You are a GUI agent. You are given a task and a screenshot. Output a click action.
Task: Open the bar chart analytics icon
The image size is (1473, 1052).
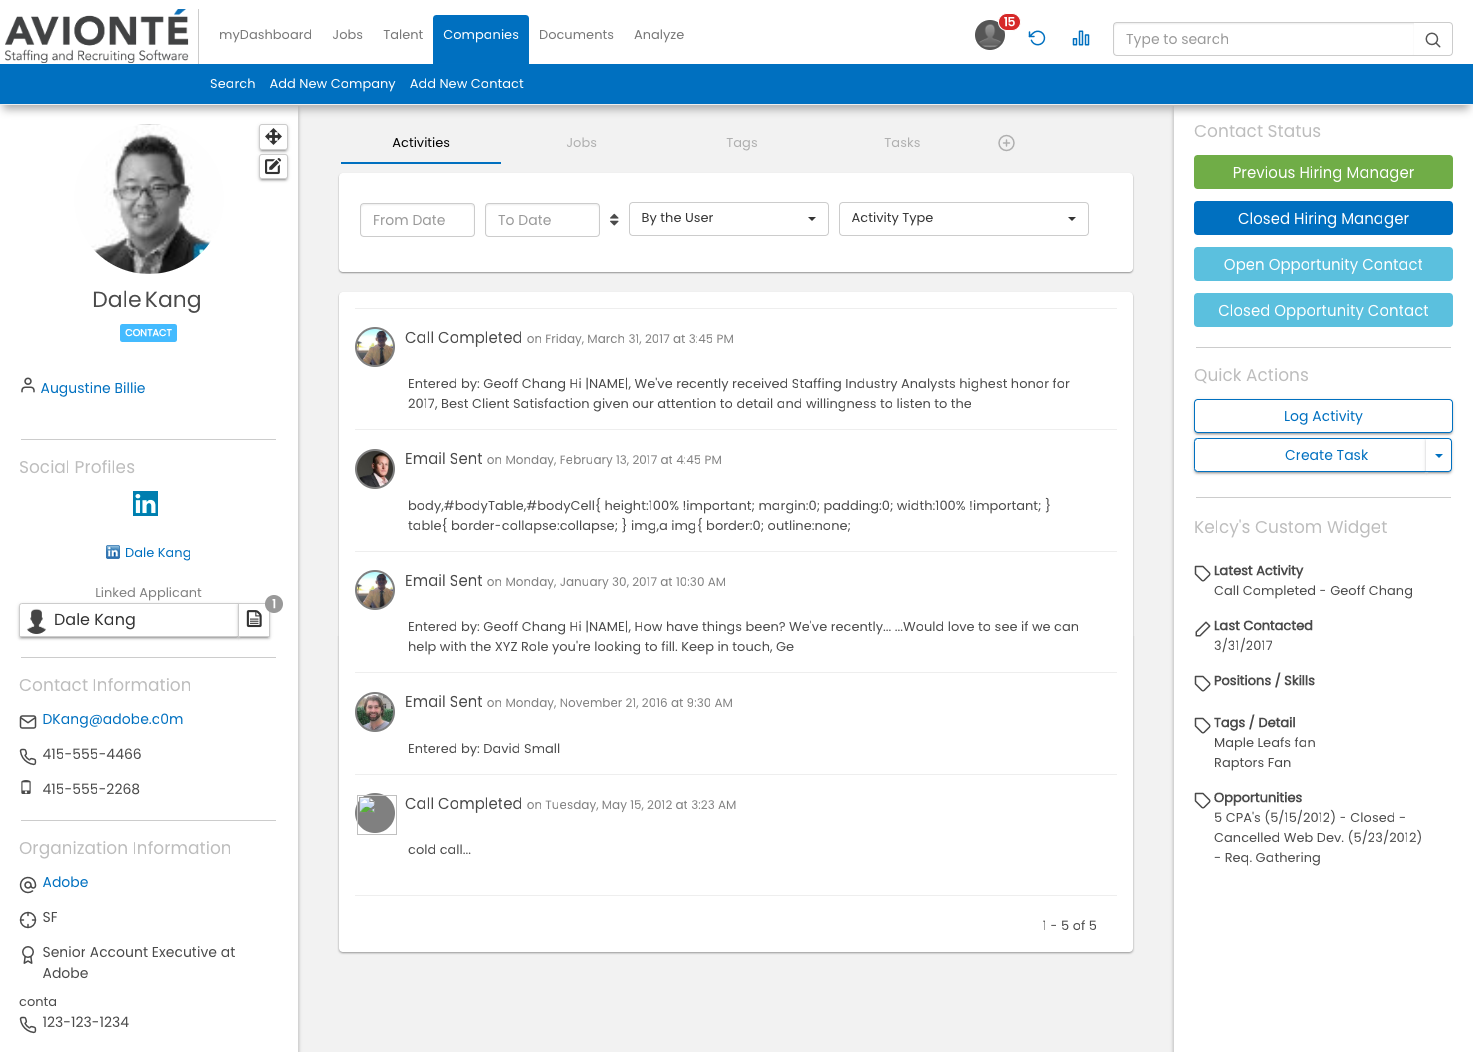1081,38
